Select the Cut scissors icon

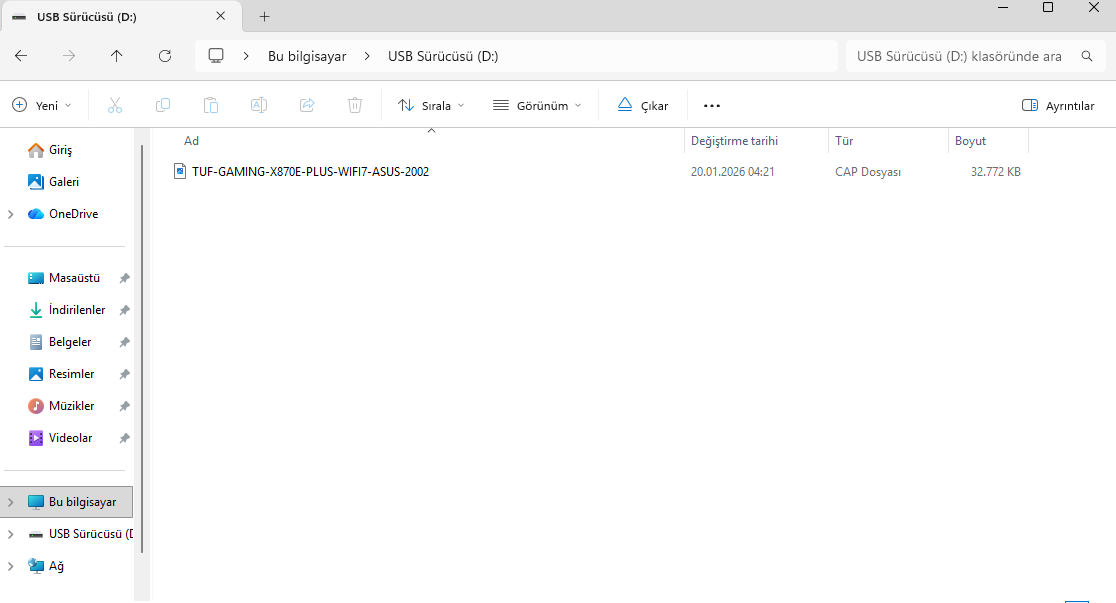pyautogui.click(x=115, y=105)
